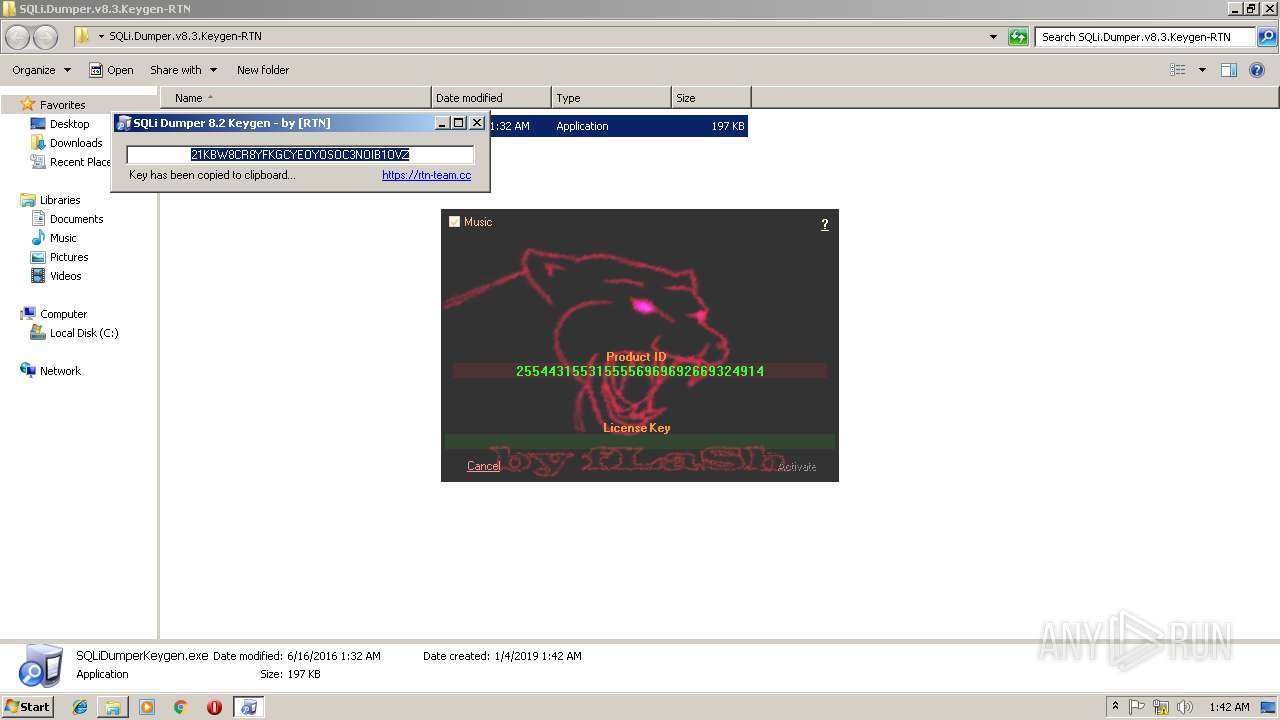Viewport: 1280px width, 720px height.
Task: Close the SQLi Dumper Keygen window
Action: pos(477,123)
